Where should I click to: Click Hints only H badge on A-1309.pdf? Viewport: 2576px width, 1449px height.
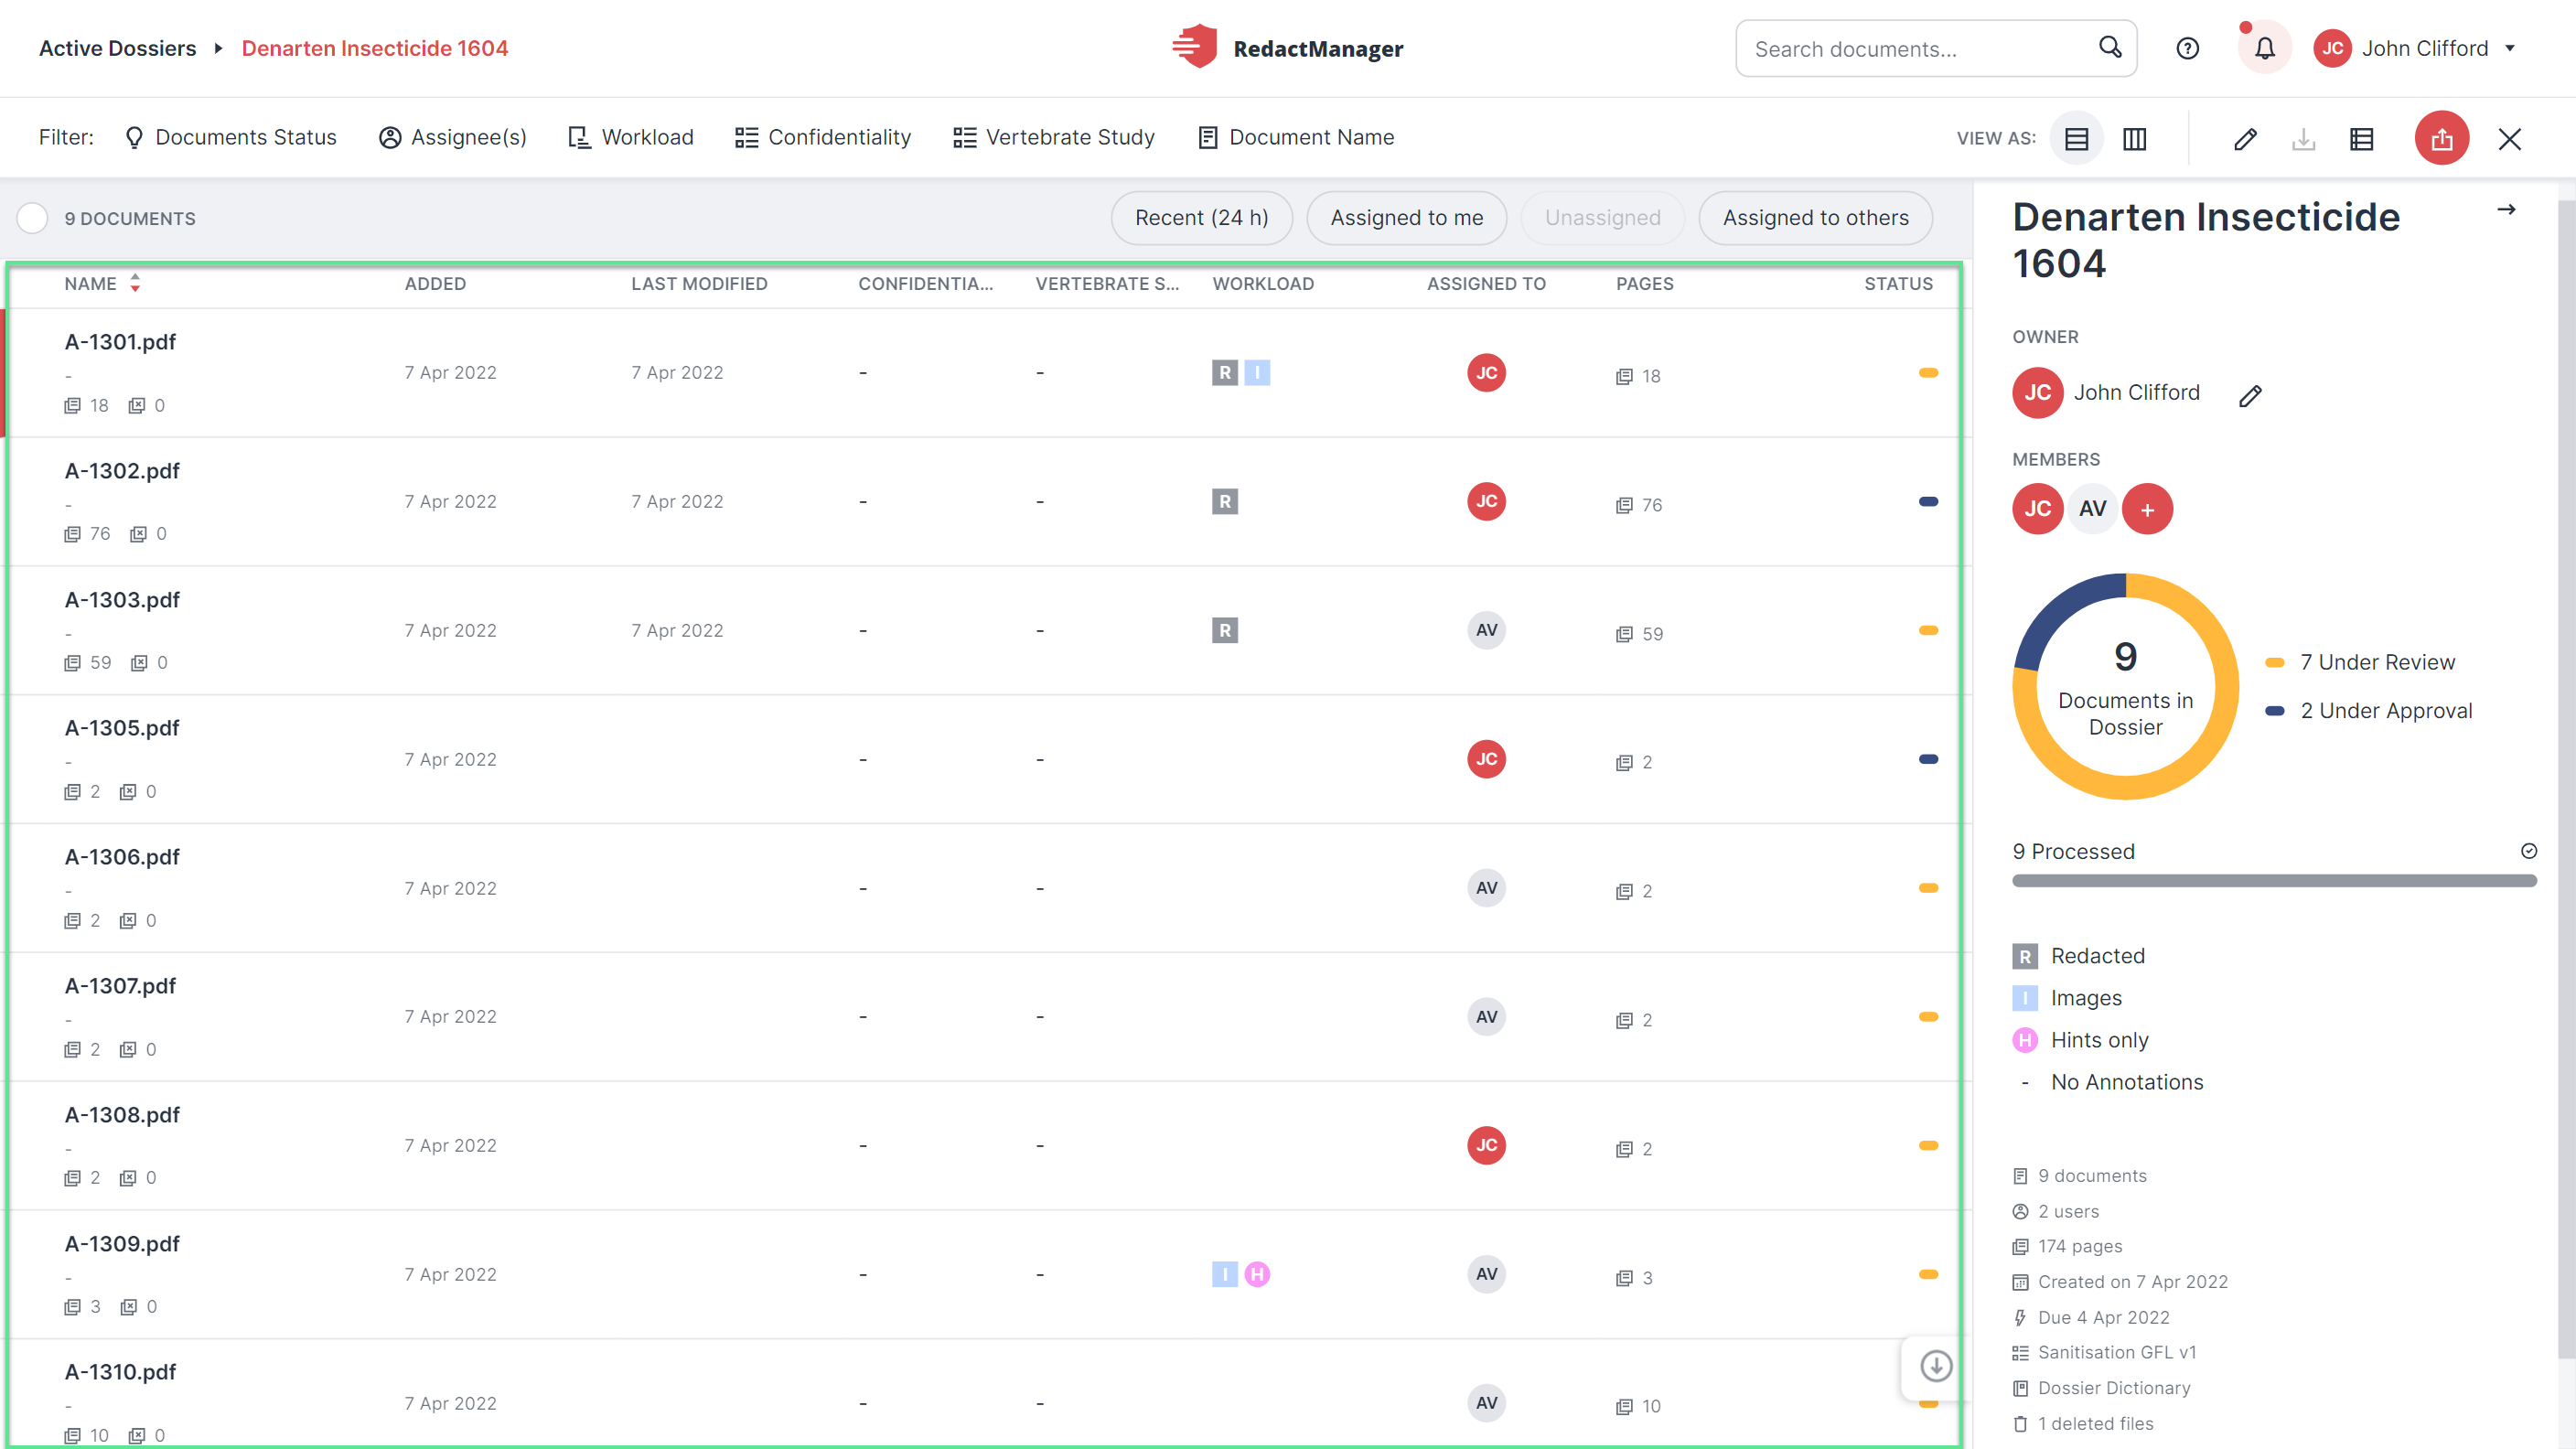click(1256, 1274)
